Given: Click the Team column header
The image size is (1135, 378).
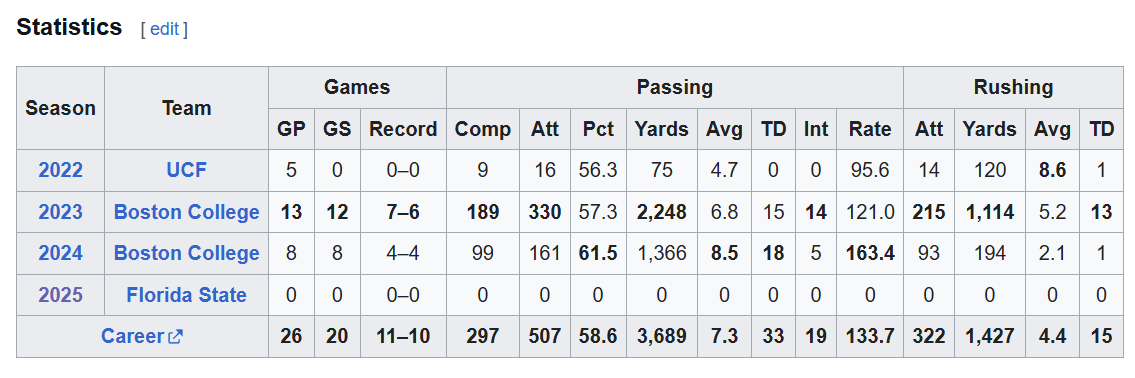Looking at the screenshot, I should 186,109.
